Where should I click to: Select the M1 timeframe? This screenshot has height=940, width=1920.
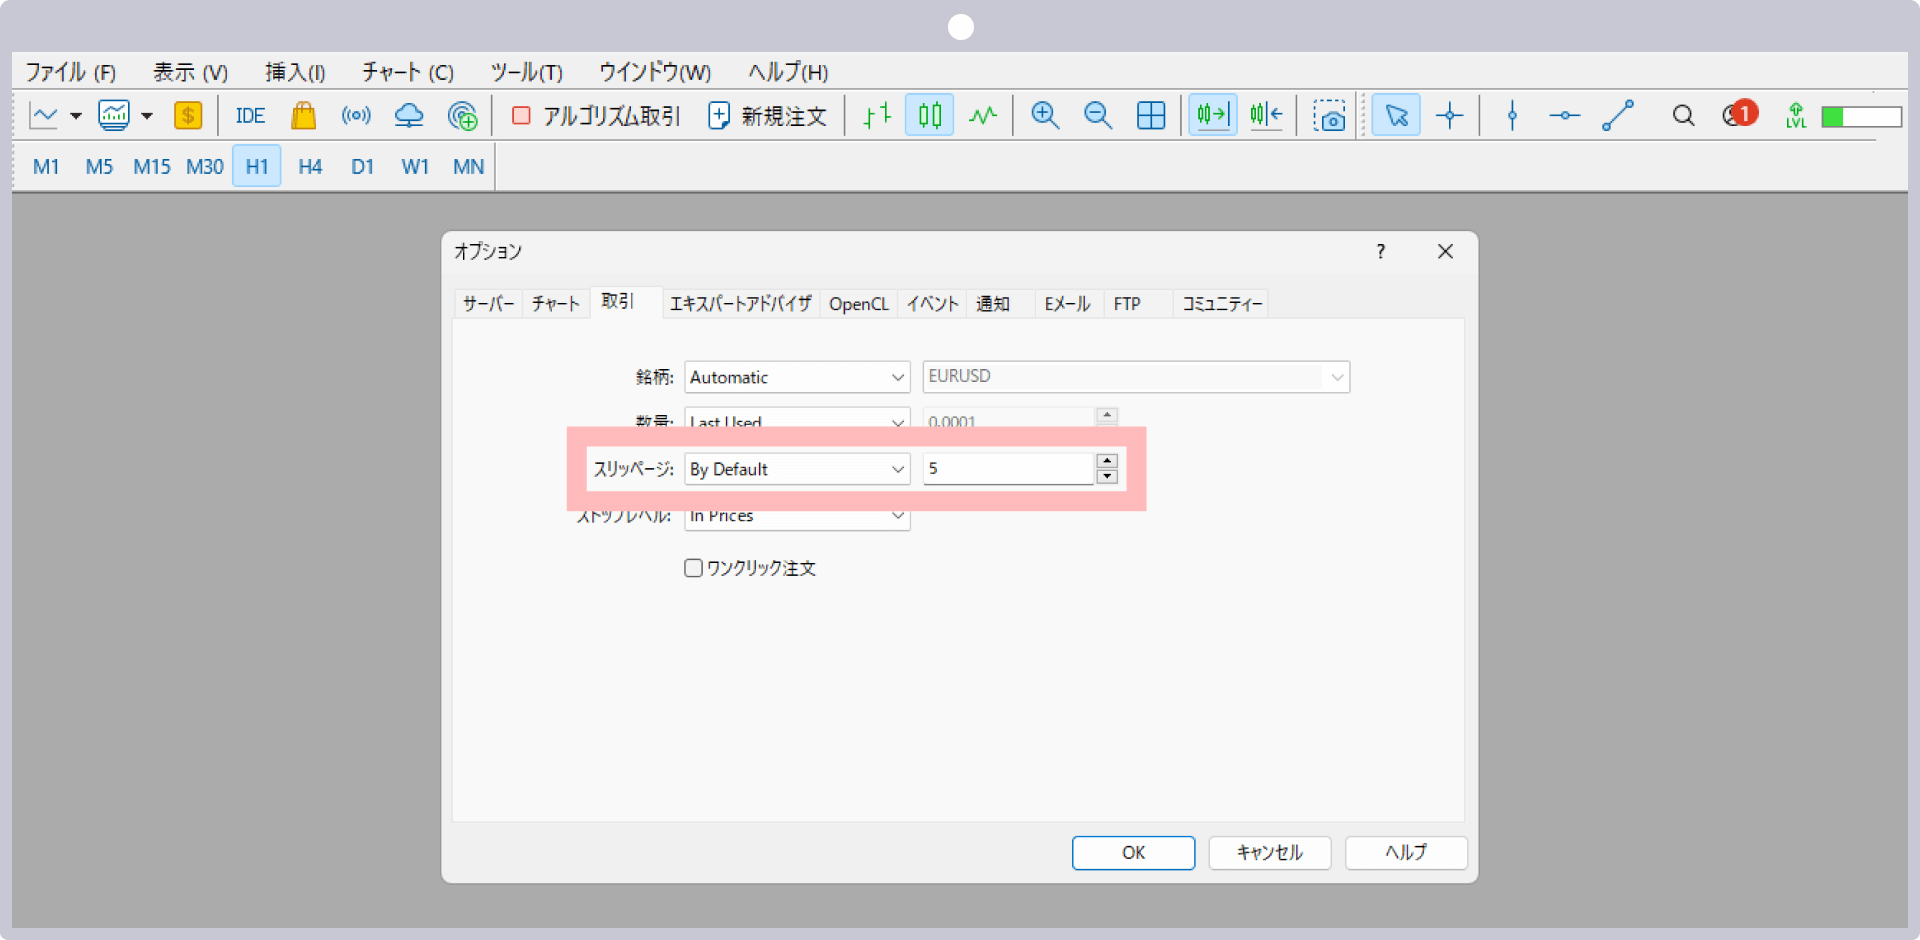pyautogui.click(x=46, y=167)
